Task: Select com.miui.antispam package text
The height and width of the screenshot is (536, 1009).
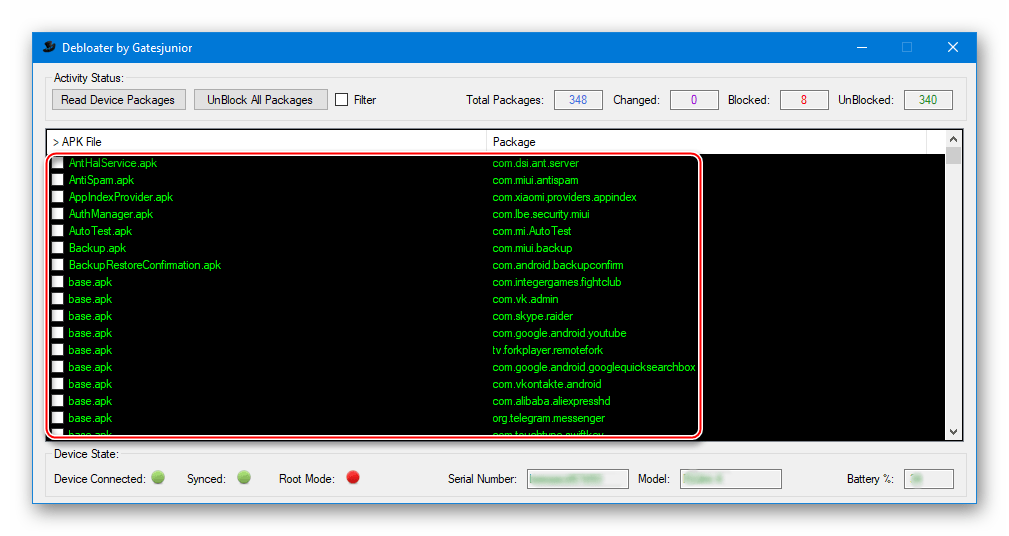Action: coord(535,180)
